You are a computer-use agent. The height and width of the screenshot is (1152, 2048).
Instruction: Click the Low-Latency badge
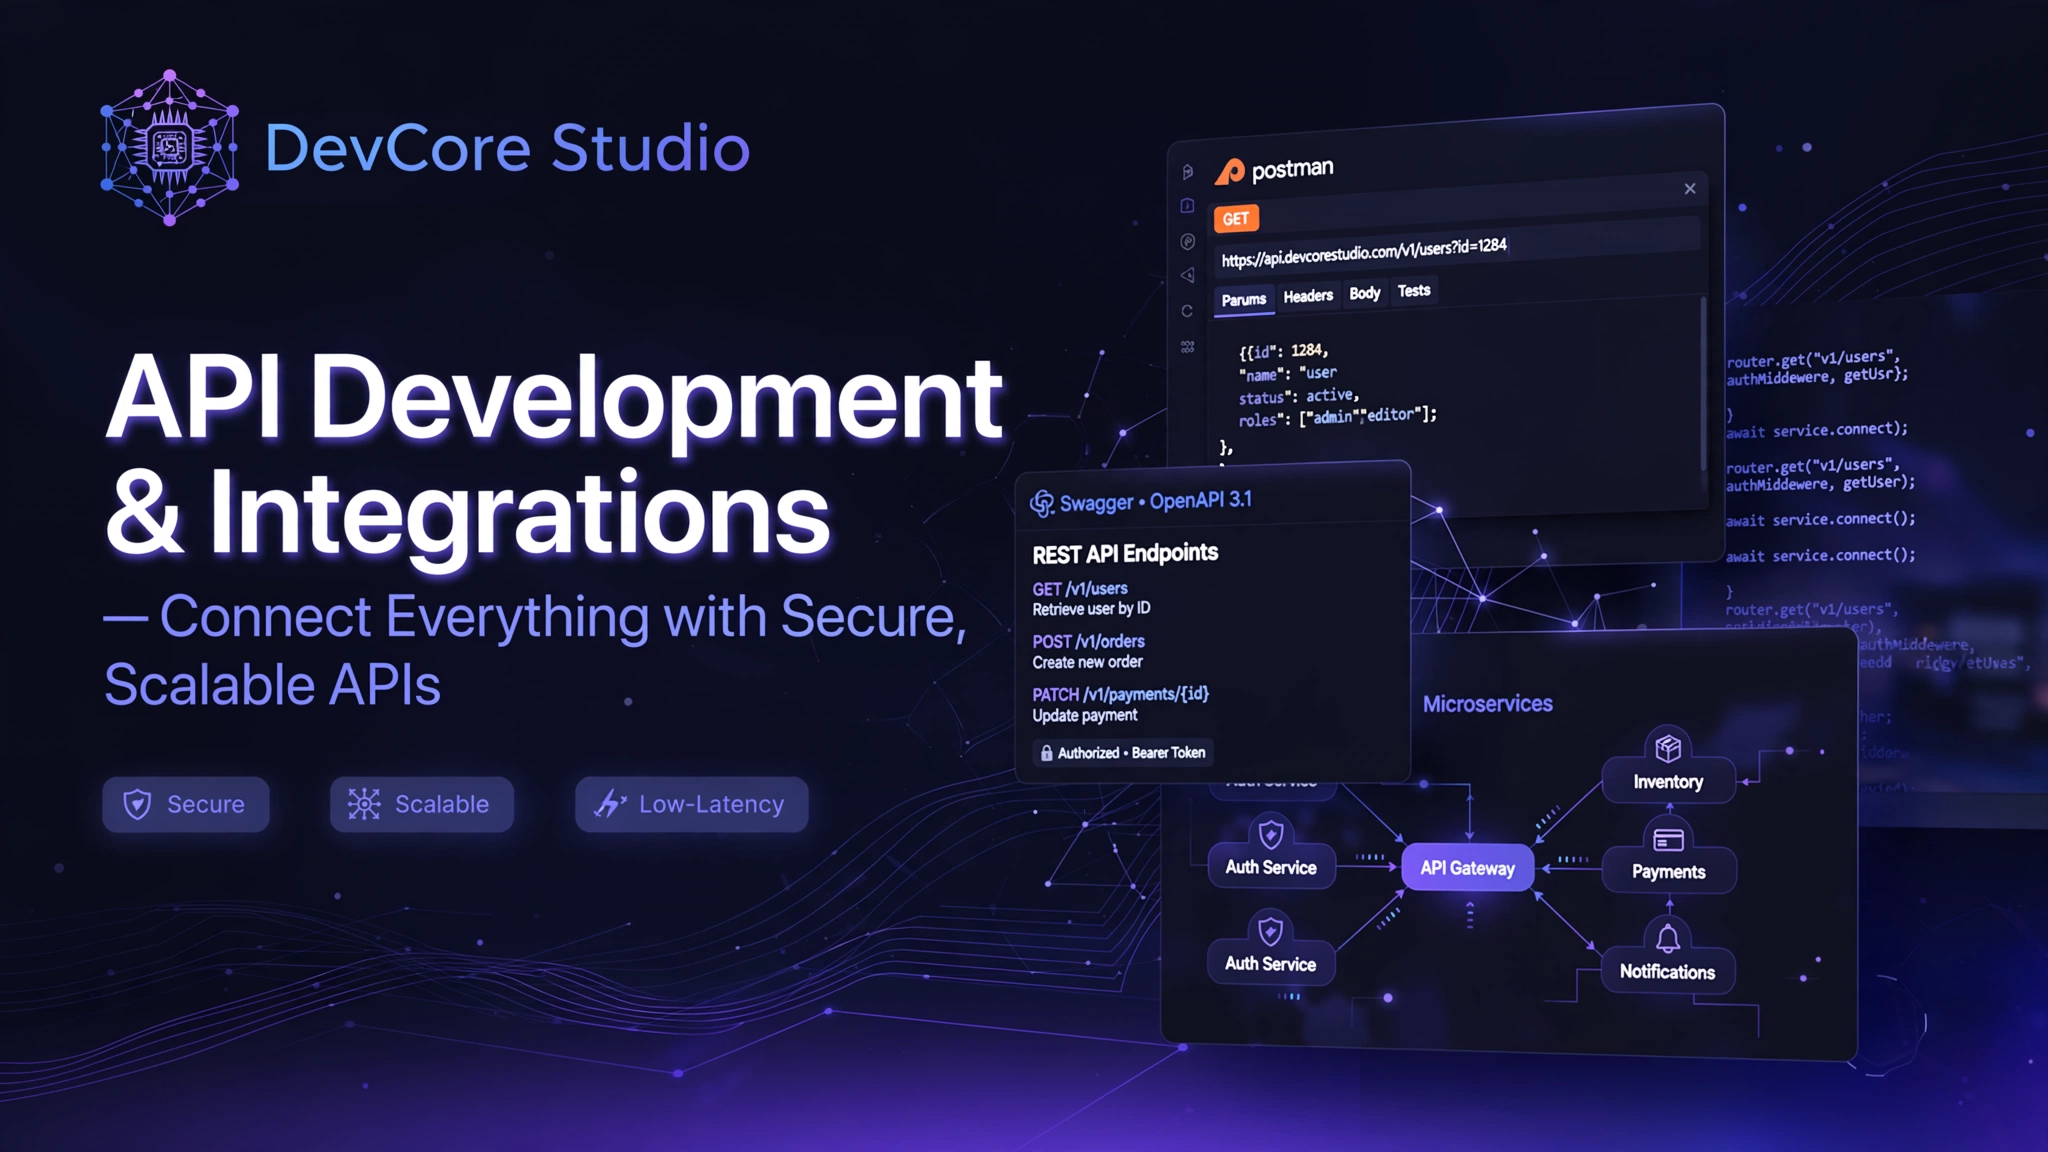pyautogui.click(x=691, y=804)
